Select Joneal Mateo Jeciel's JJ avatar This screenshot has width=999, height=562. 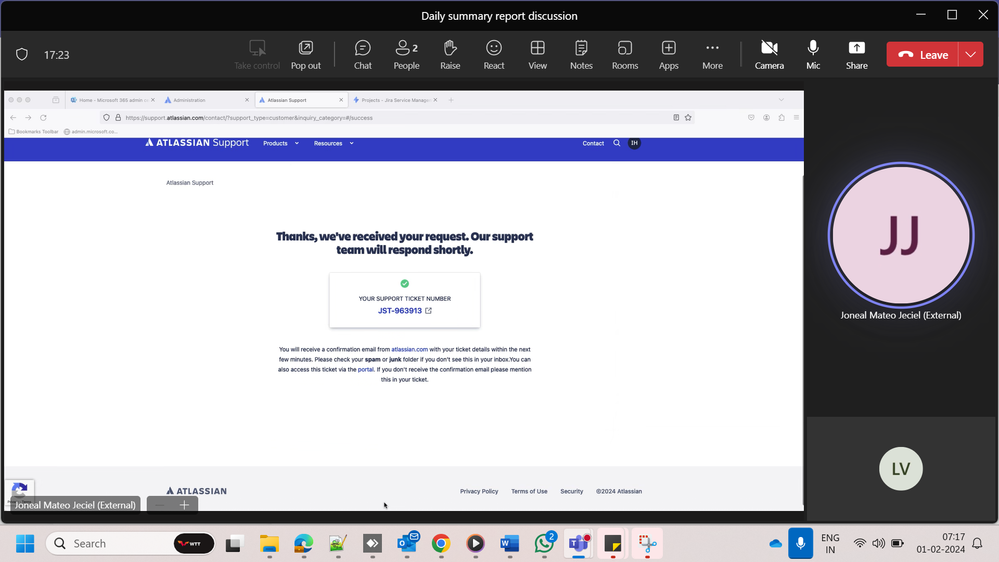point(900,235)
